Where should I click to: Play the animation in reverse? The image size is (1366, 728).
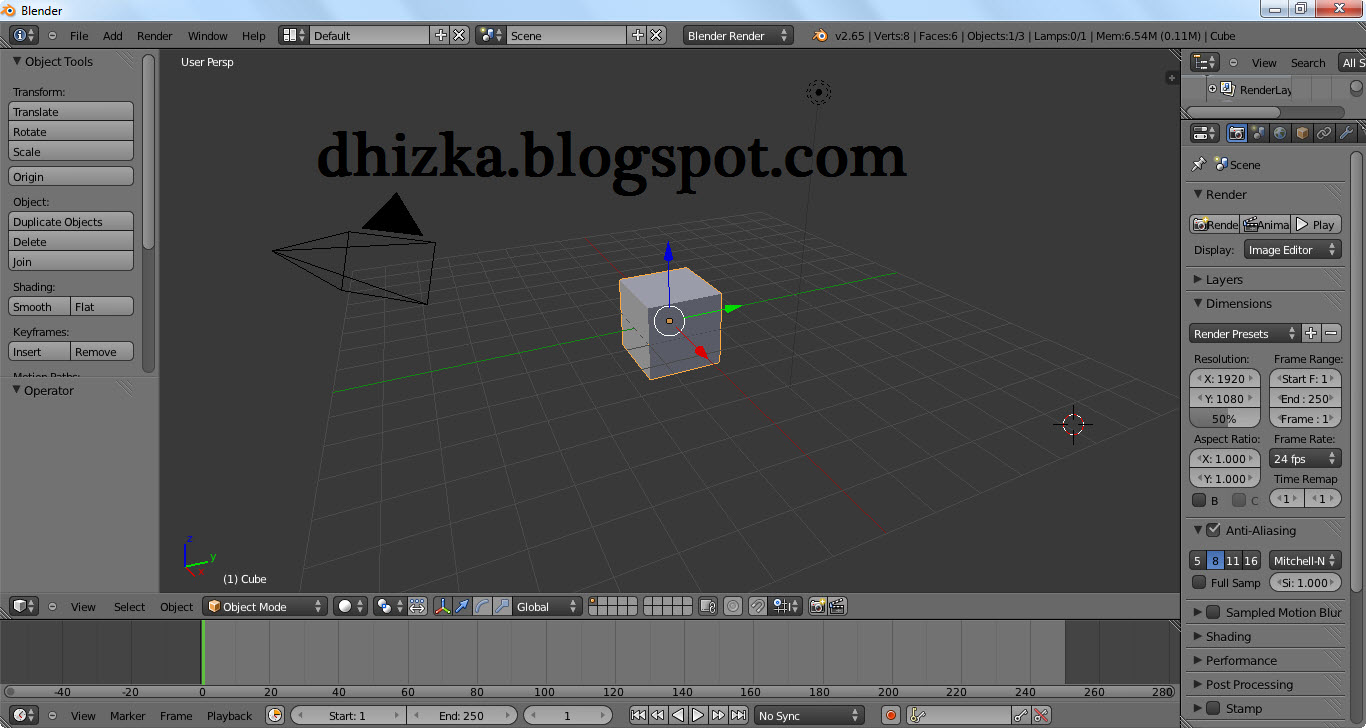(x=678, y=715)
